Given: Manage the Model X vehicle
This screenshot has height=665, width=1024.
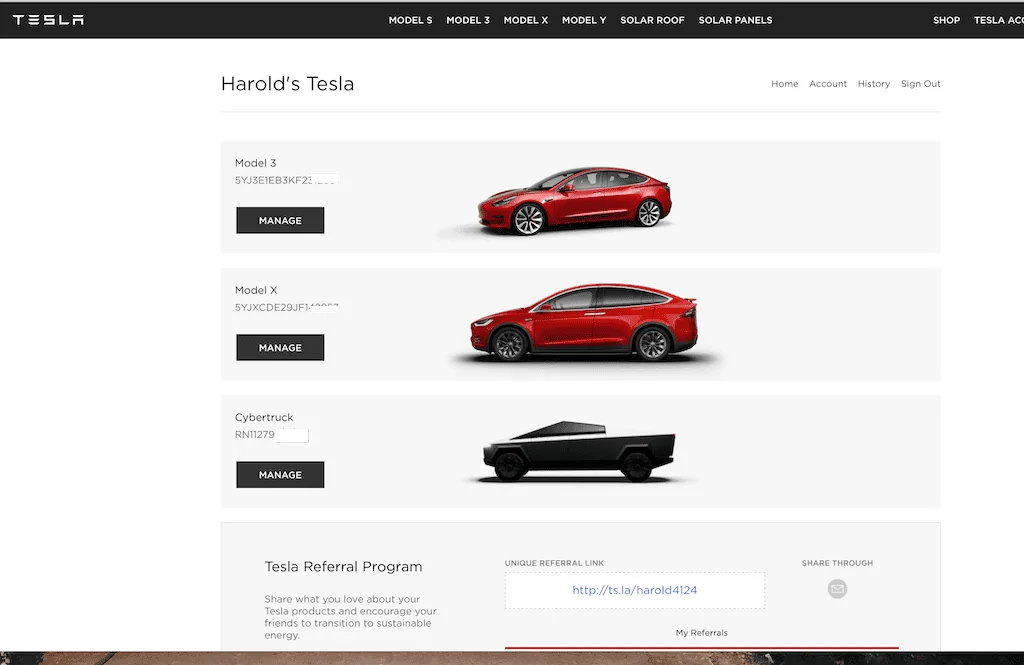Looking at the screenshot, I should (x=280, y=348).
